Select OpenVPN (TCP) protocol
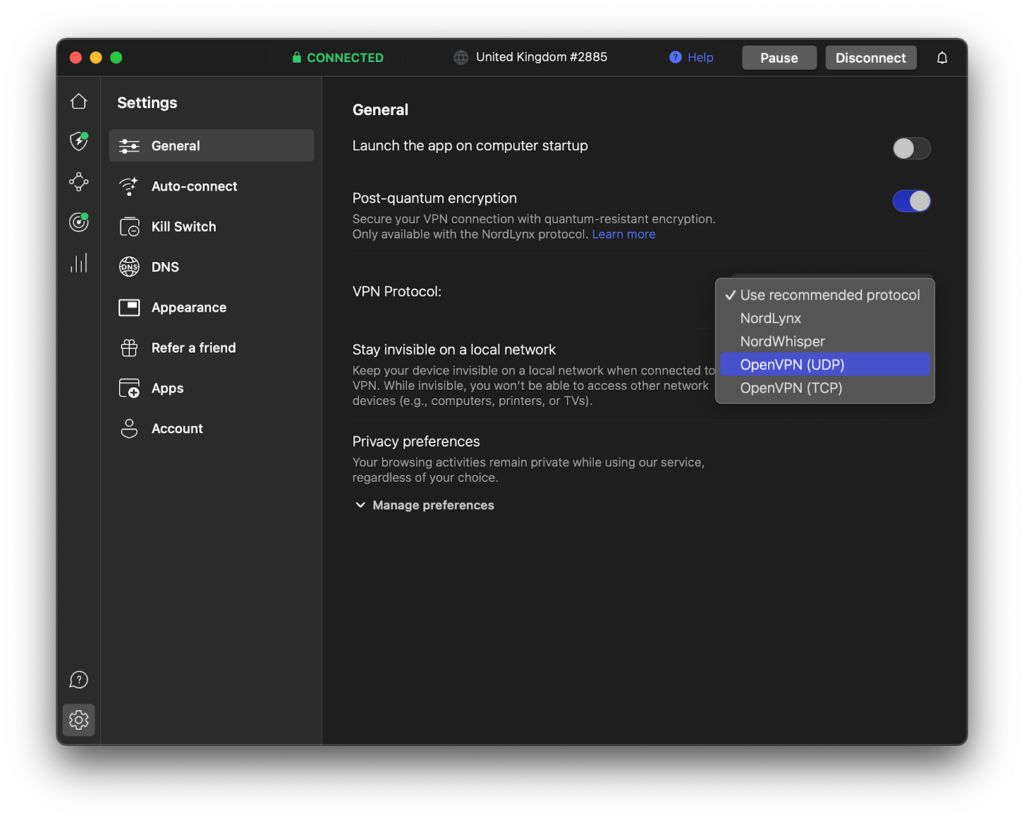 [x=825, y=388]
